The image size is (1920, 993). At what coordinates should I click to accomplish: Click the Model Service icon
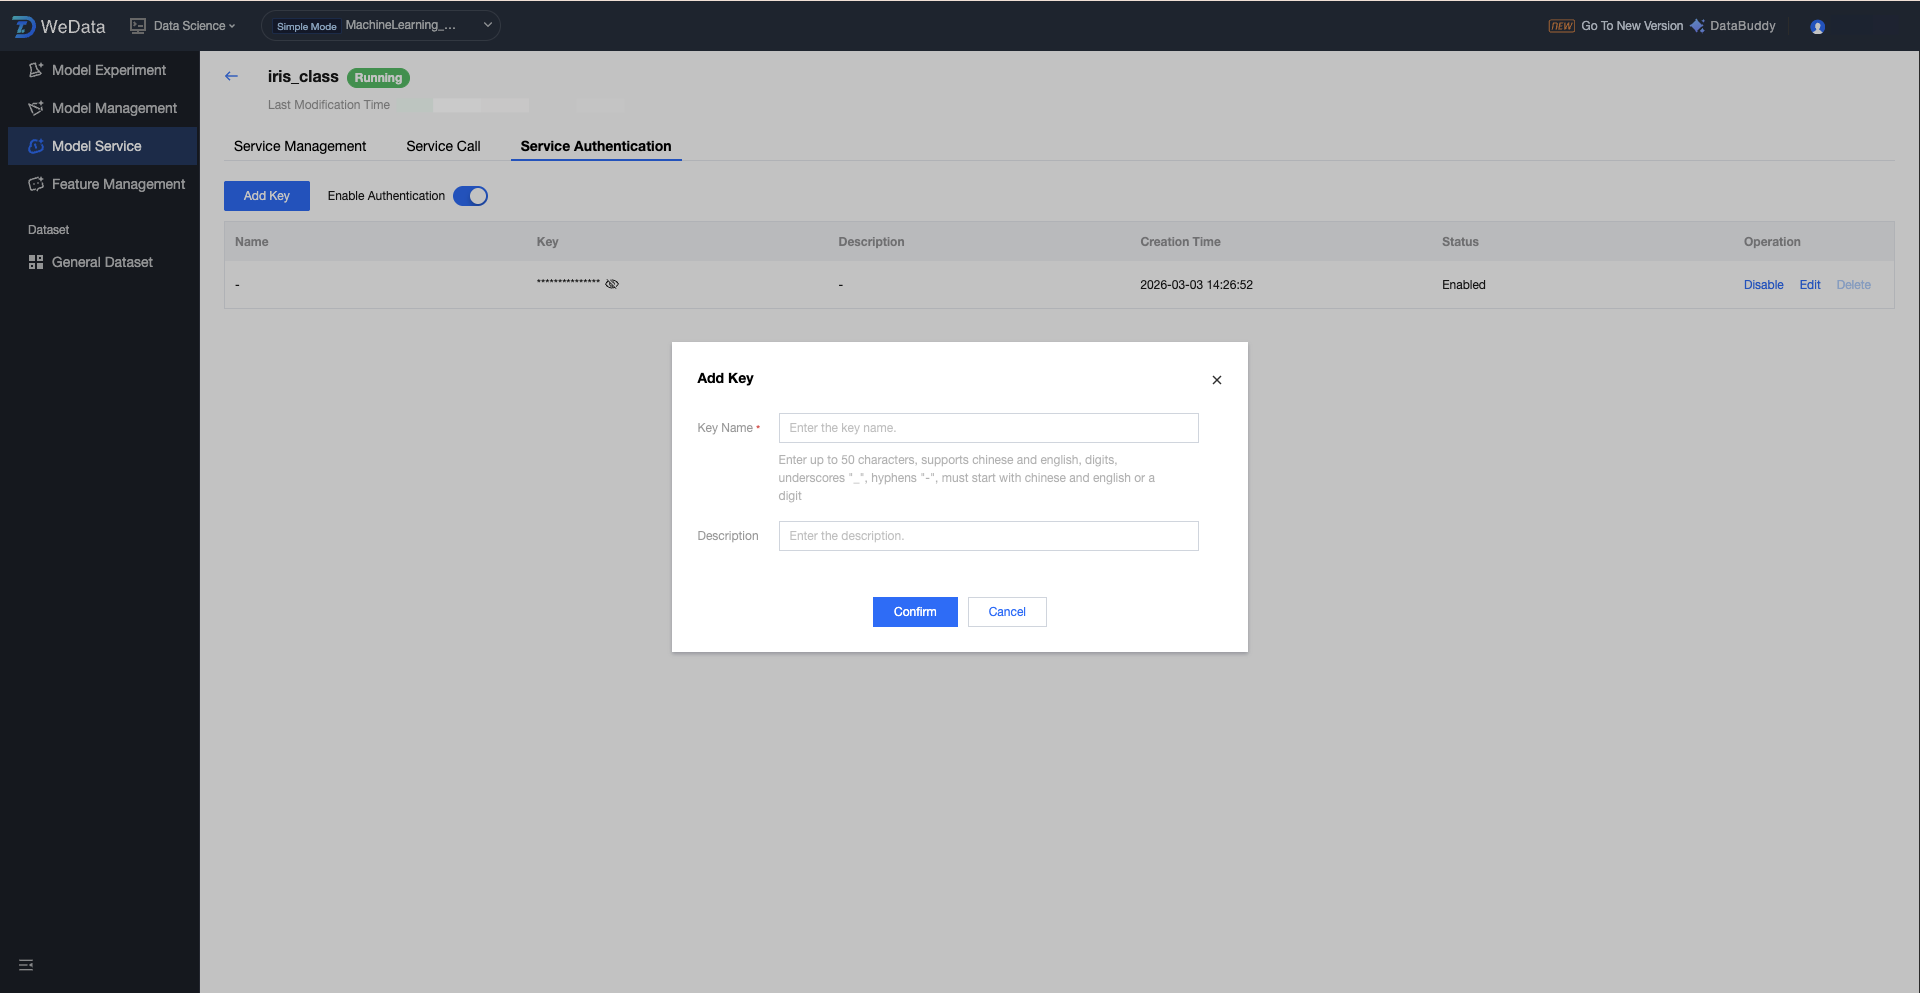pos(36,146)
